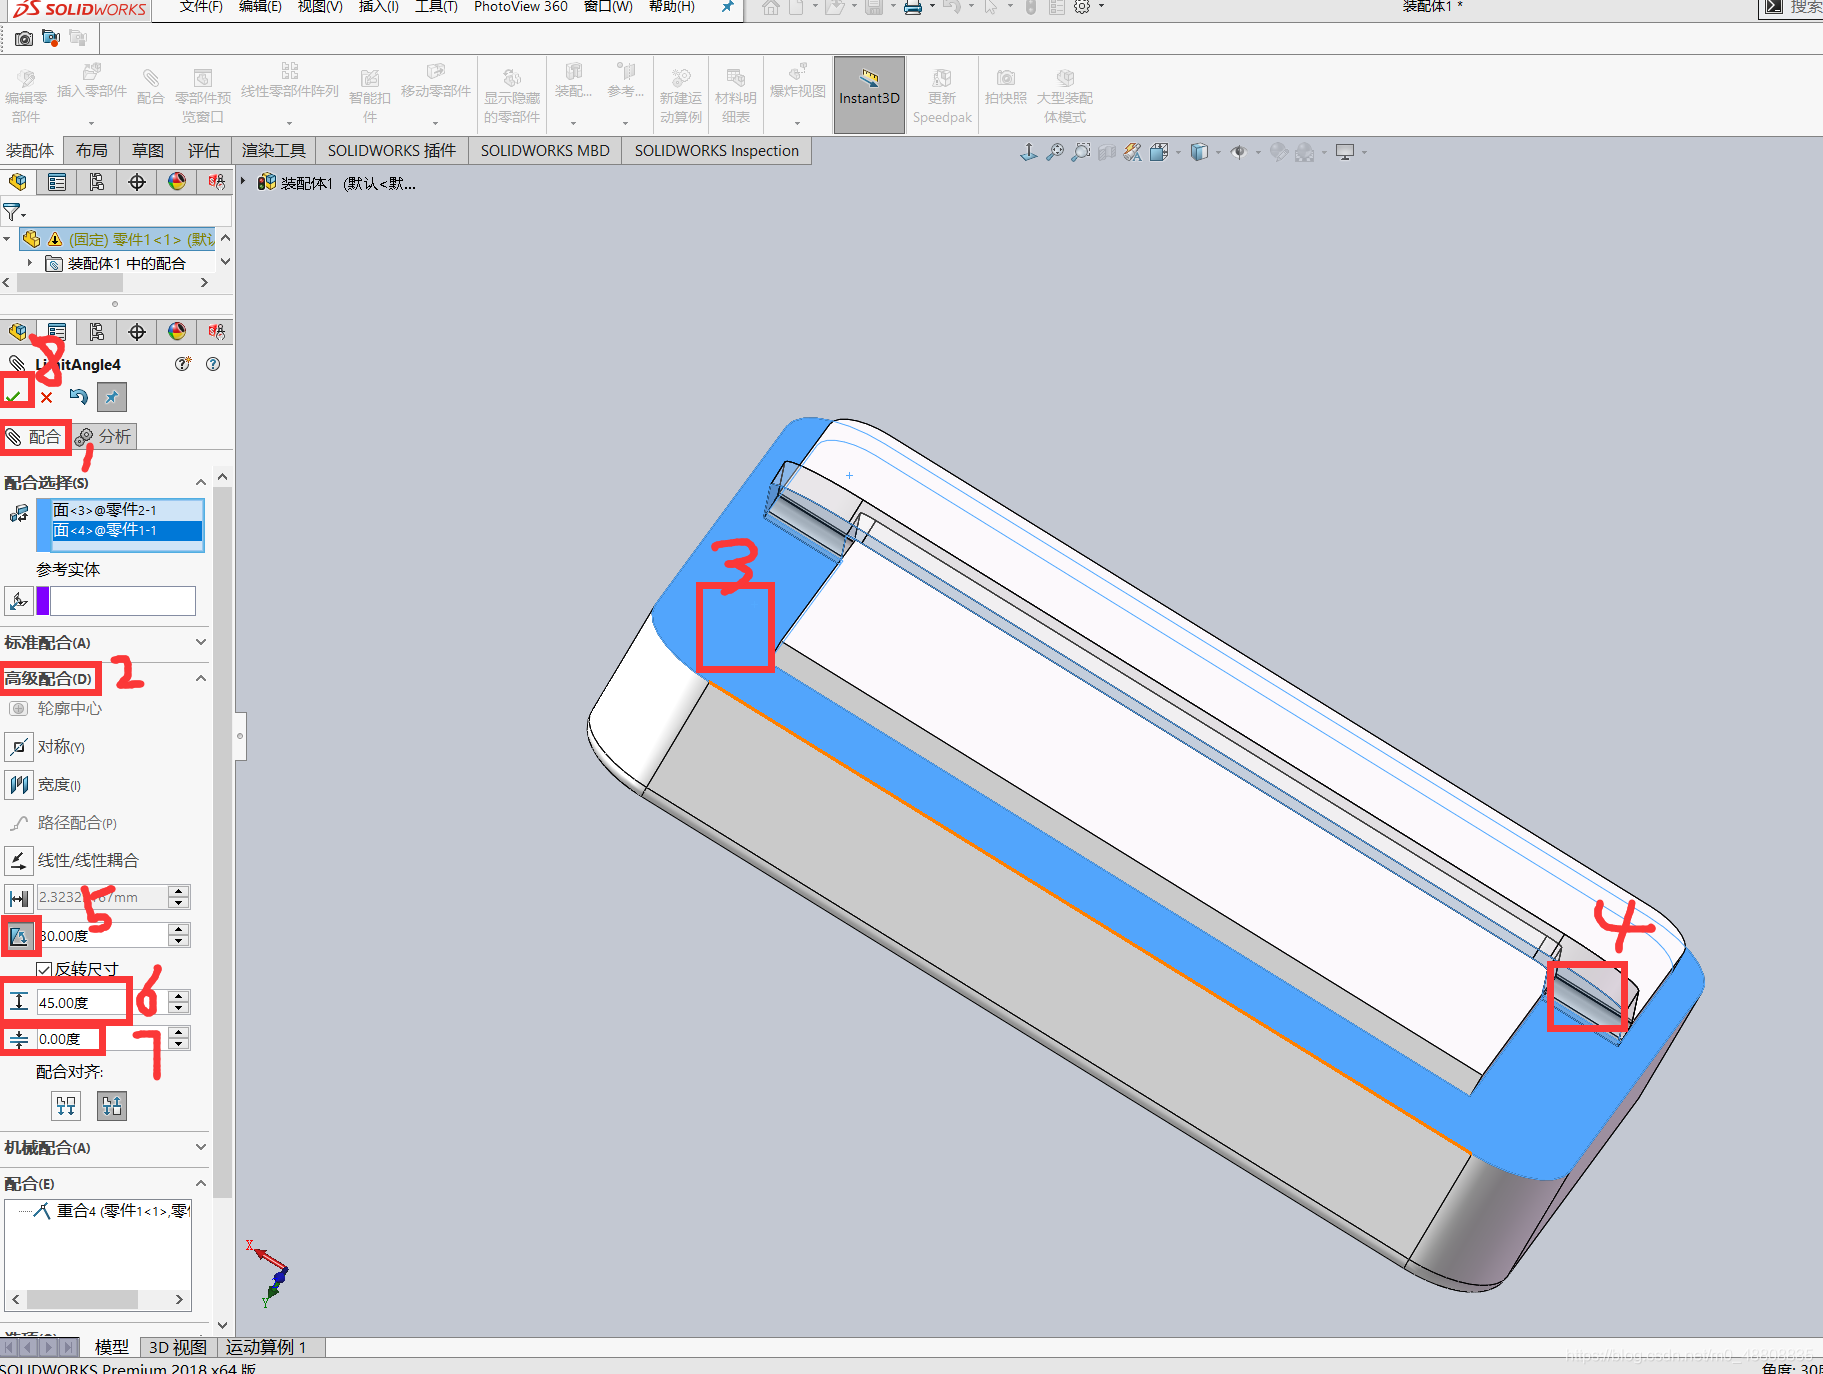Screen dimensions: 1823x1374
Task: Click the mate selections entity icon
Action: (19, 514)
